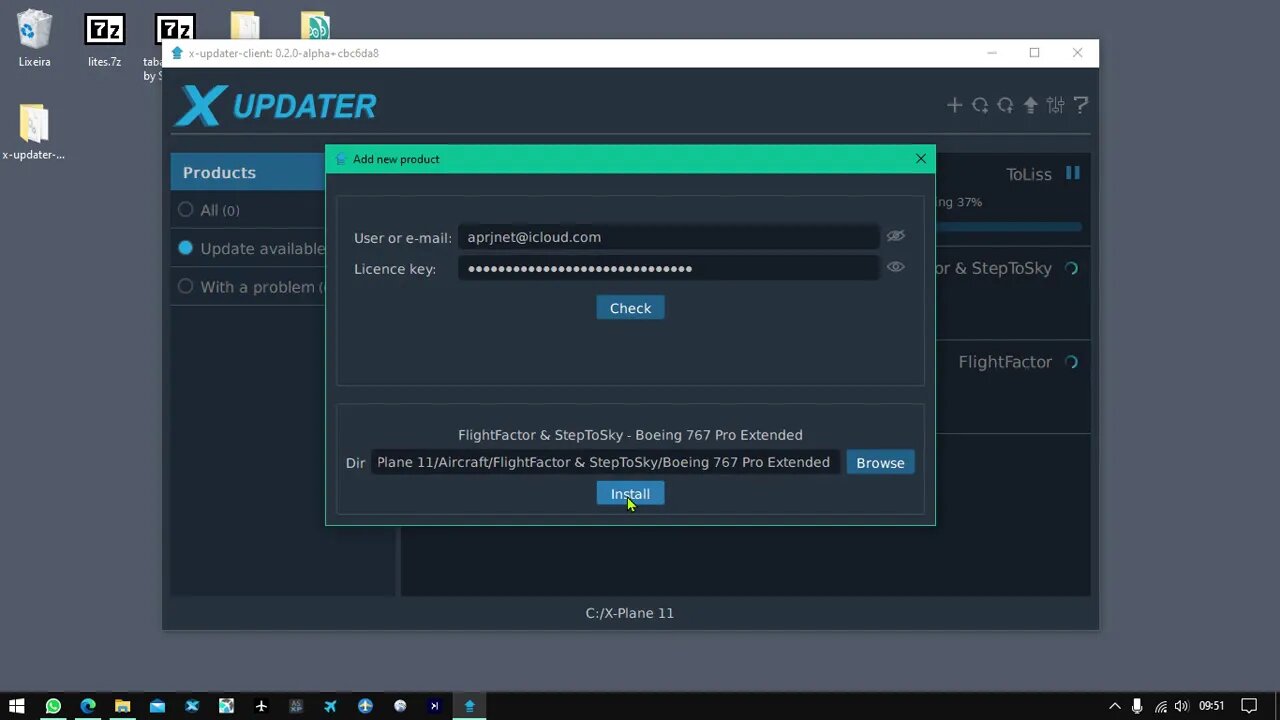Click the taskbar clock 09:51
Screen dimensions: 1280x720
point(1211,706)
